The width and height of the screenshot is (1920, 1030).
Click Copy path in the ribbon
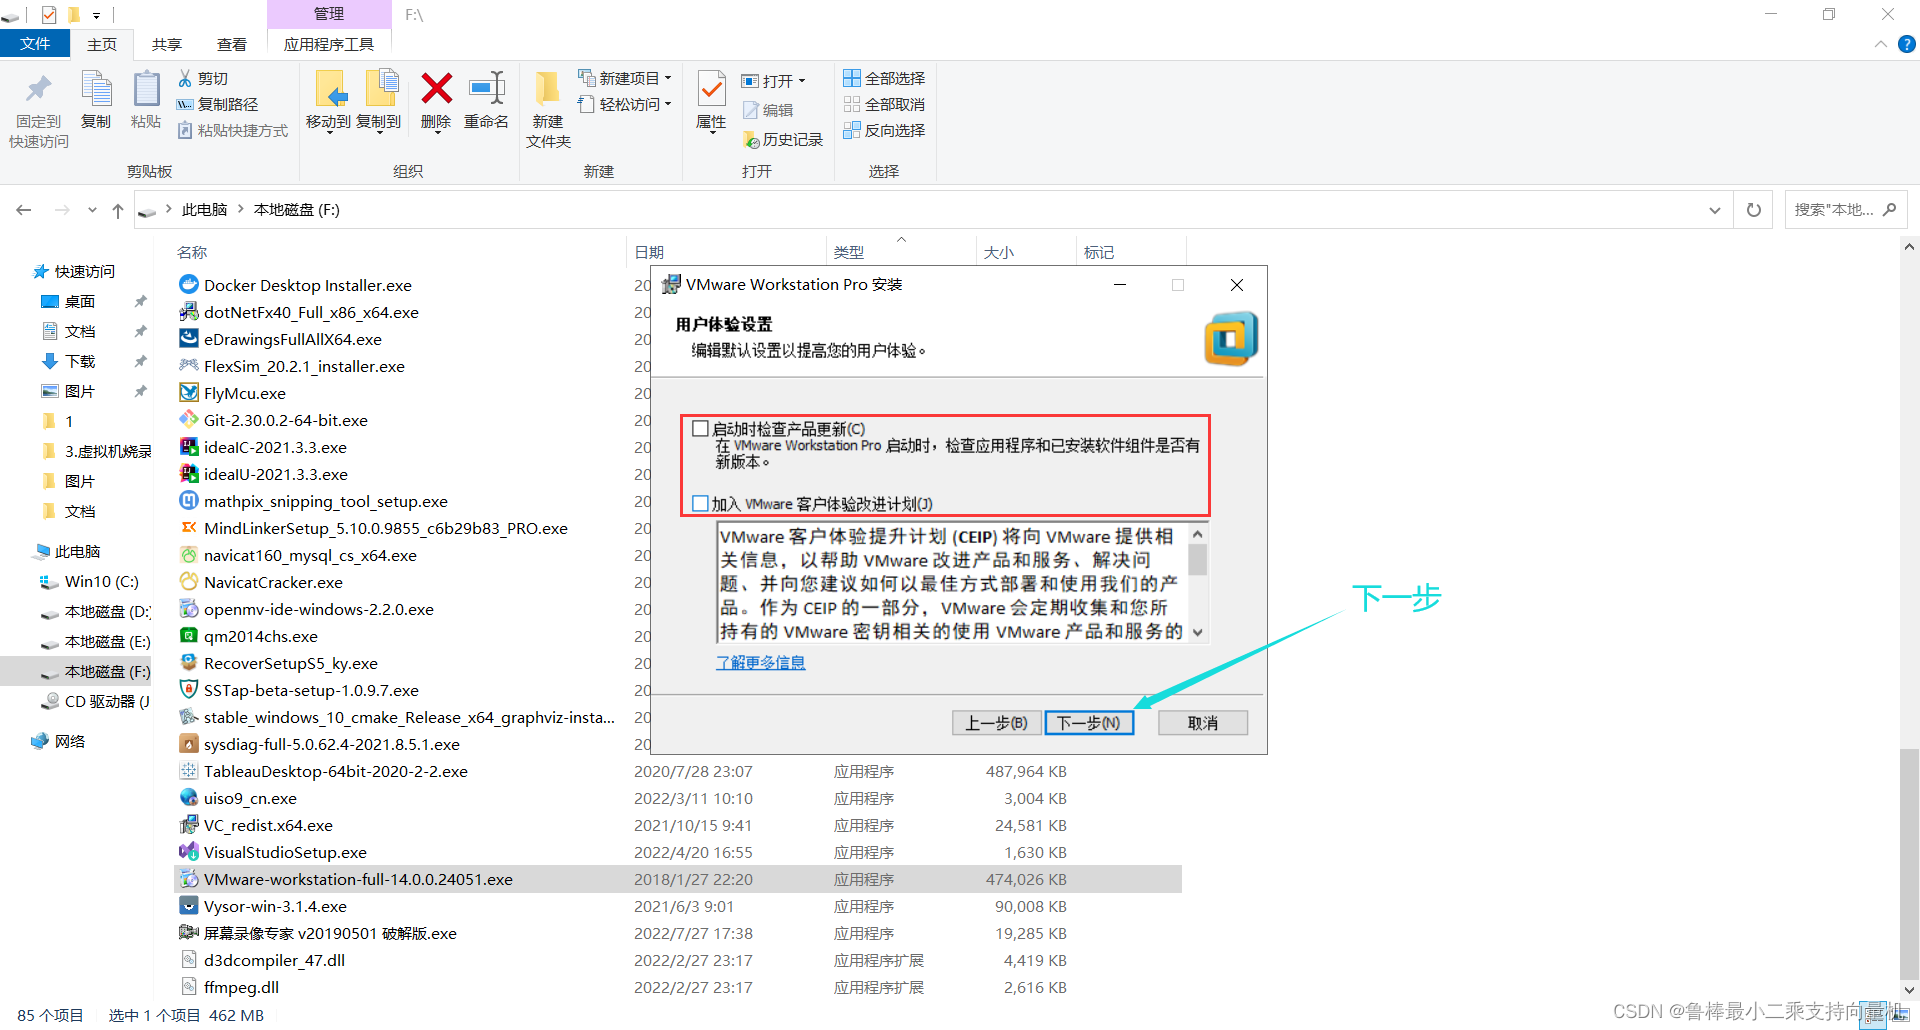(x=218, y=104)
